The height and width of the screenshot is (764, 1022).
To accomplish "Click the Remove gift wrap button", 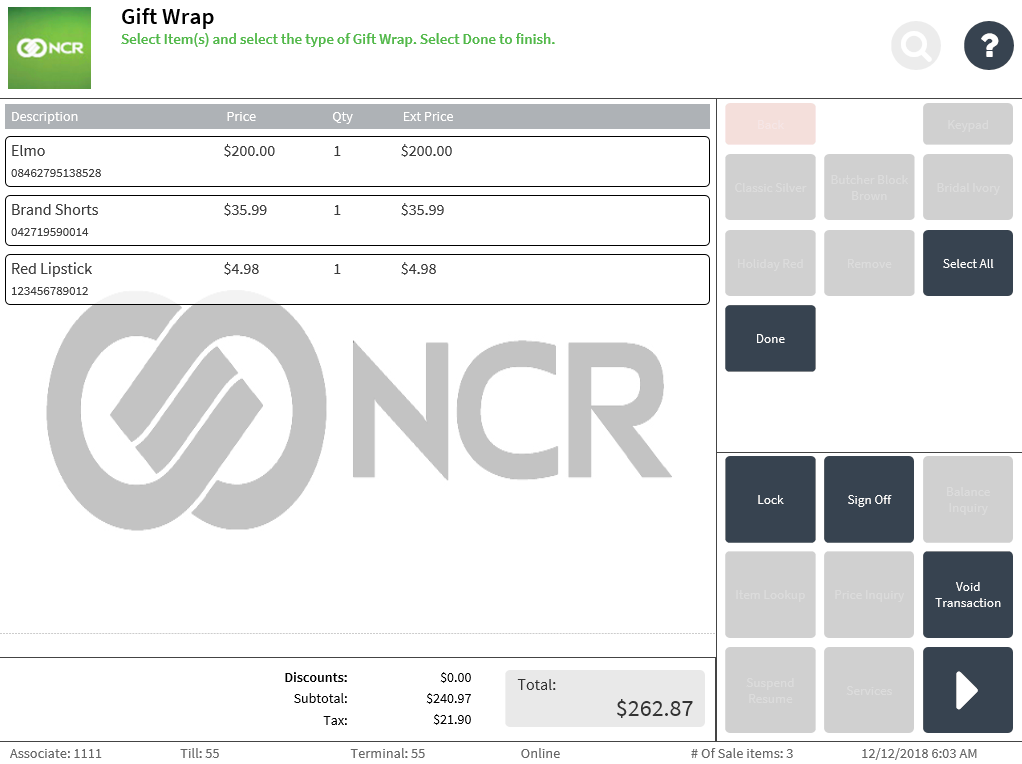I will coord(869,263).
